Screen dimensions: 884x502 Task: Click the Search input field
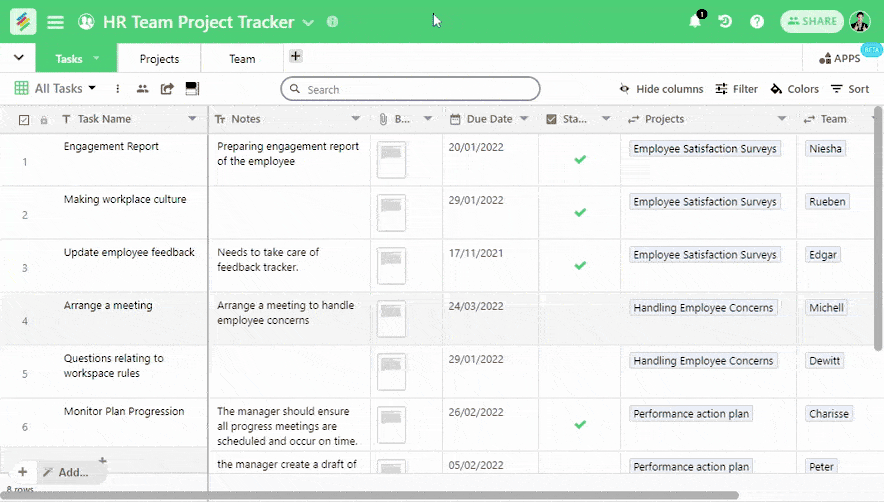tap(410, 89)
